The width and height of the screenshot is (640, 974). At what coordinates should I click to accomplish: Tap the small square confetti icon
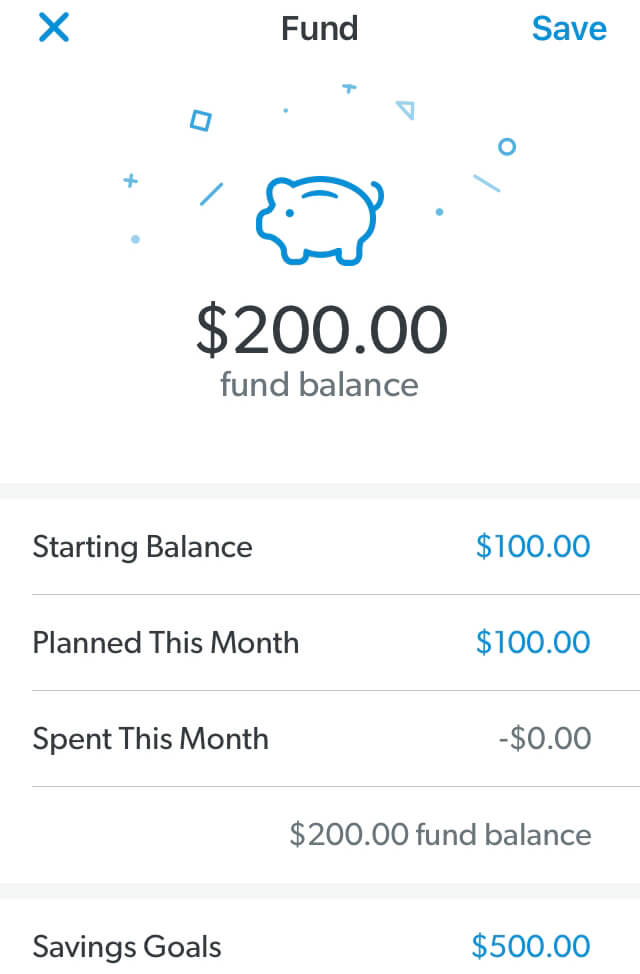pyautogui.click(x=200, y=121)
